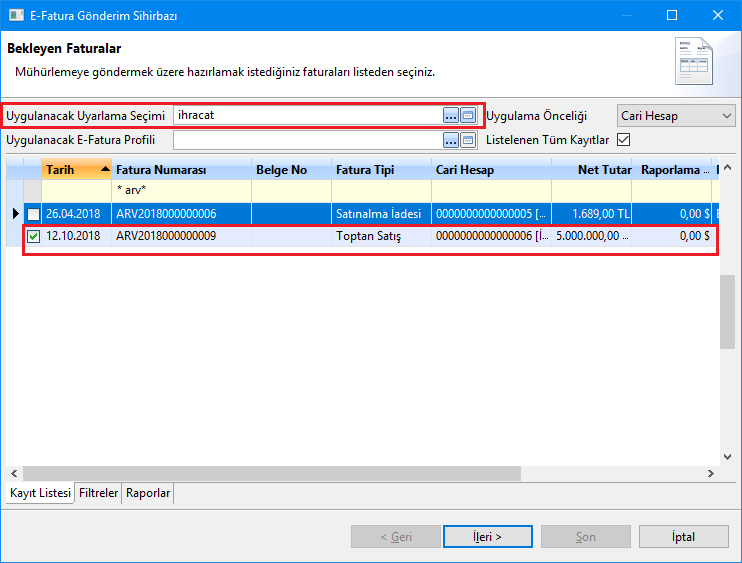Click the Tarih column sort arrow
The width and height of the screenshot is (742, 563).
(105, 170)
